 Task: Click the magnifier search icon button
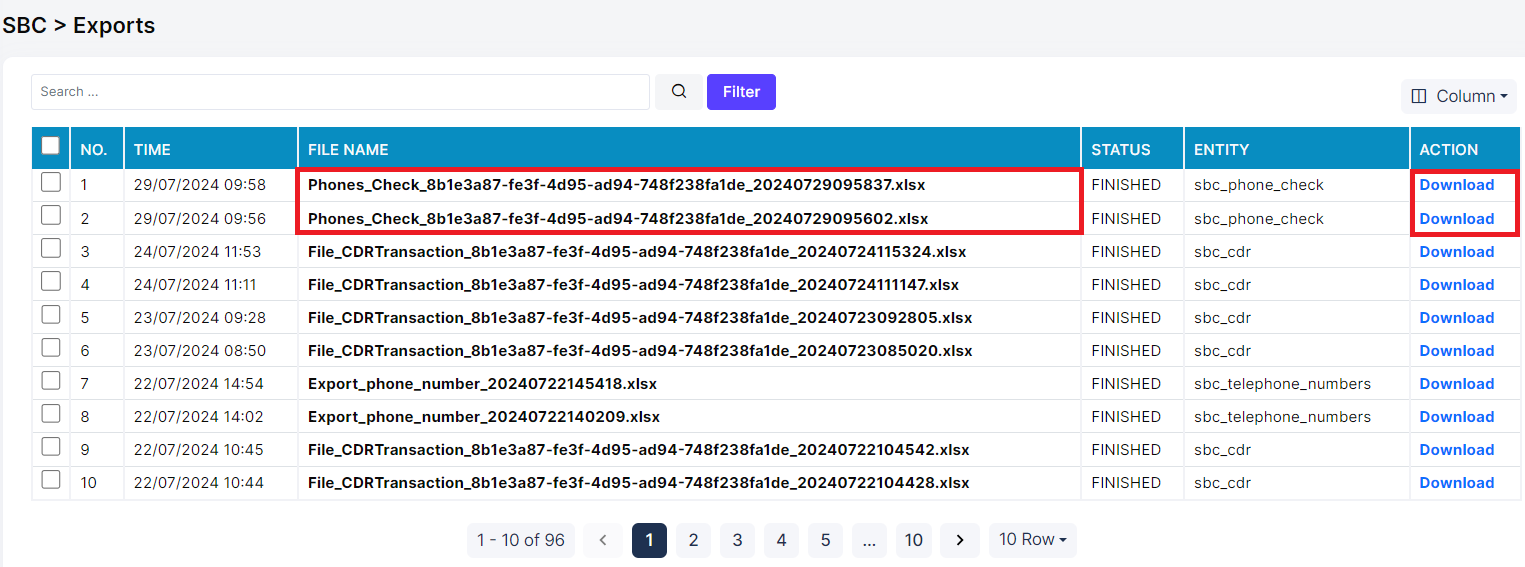point(679,92)
